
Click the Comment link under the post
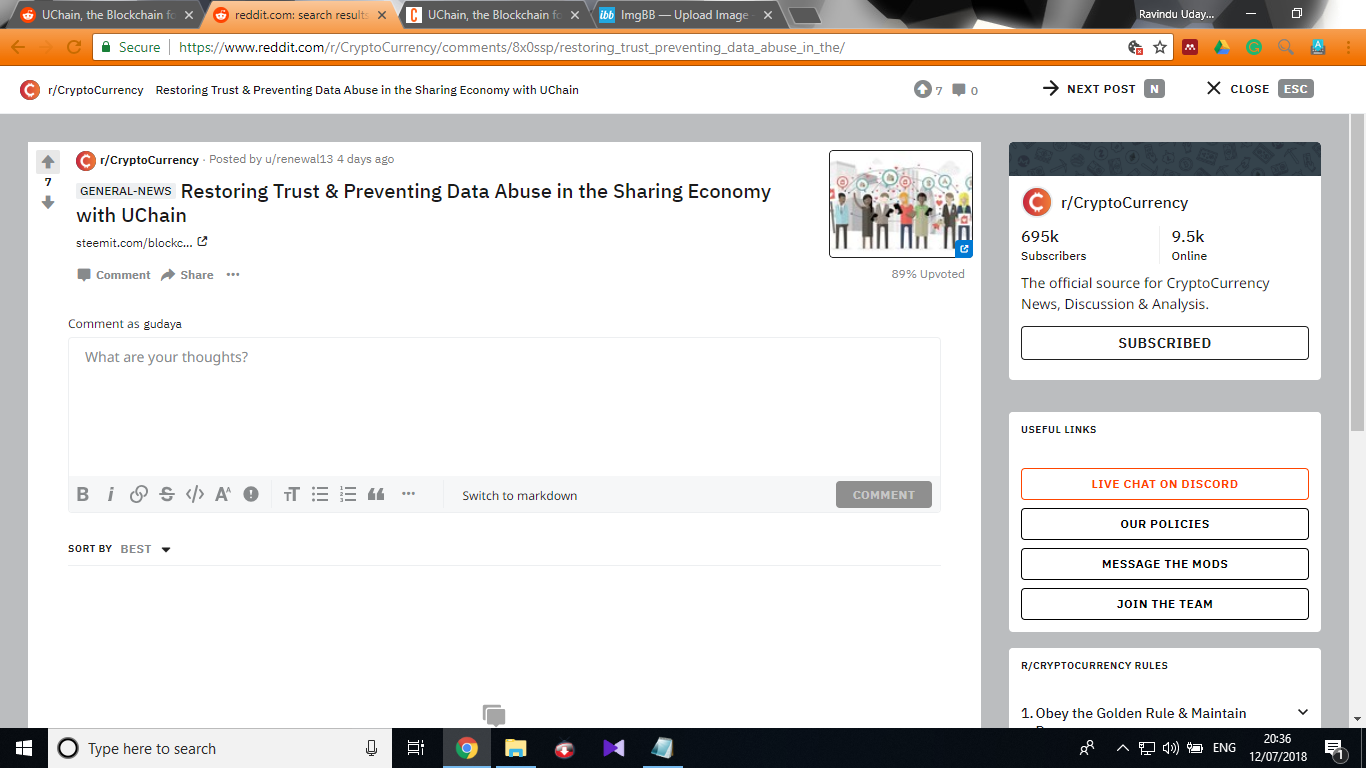click(x=114, y=275)
